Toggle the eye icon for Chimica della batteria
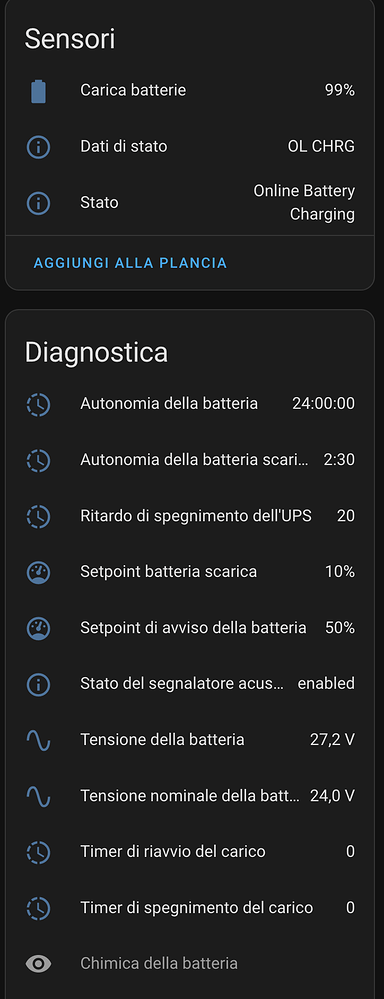The height and width of the screenshot is (999, 384). click(x=38, y=963)
